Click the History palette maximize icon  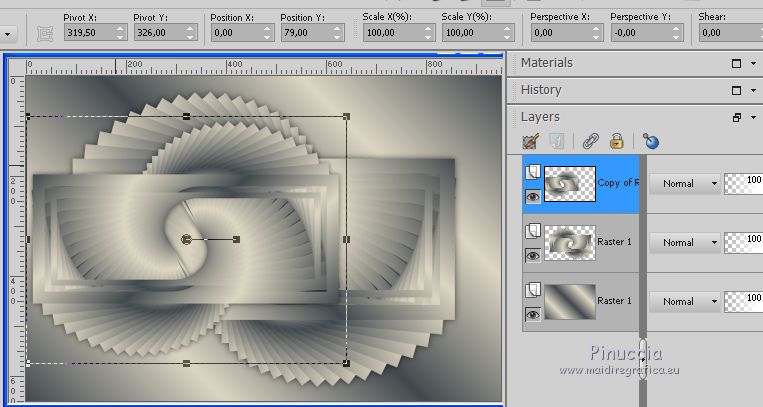coord(736,91)
